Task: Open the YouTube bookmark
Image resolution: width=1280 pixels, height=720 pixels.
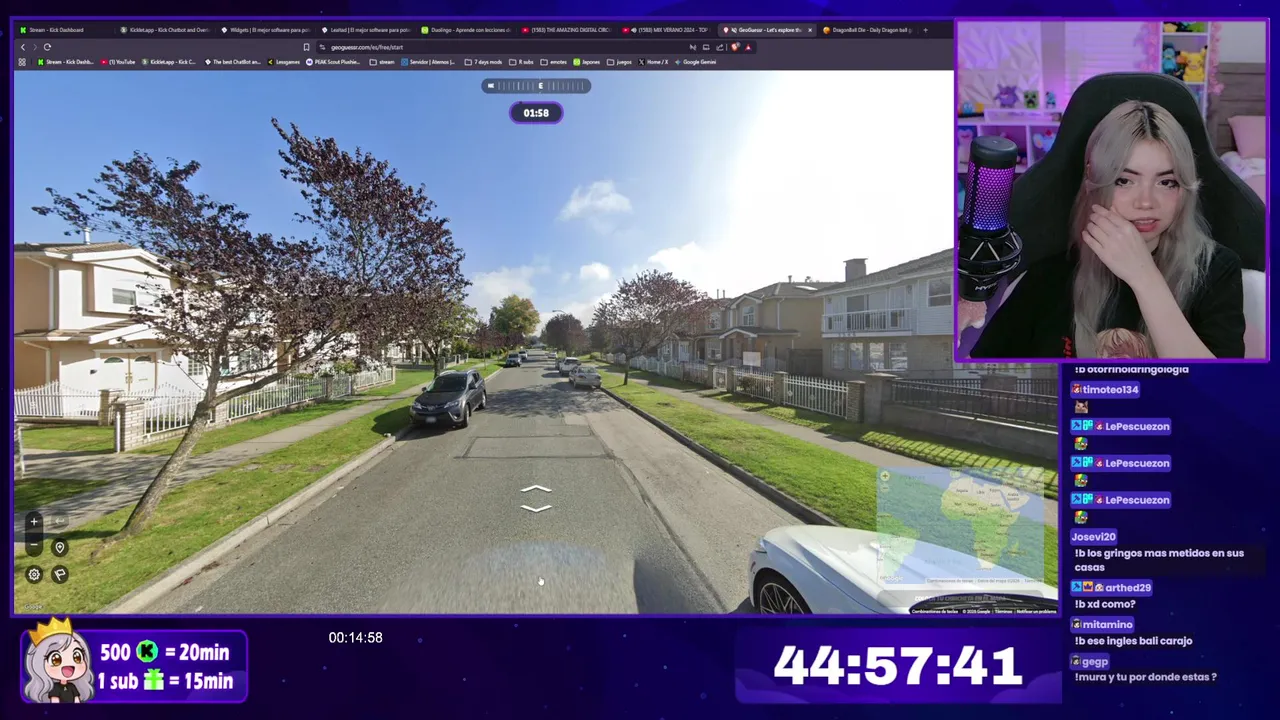Action: [118, 62]
